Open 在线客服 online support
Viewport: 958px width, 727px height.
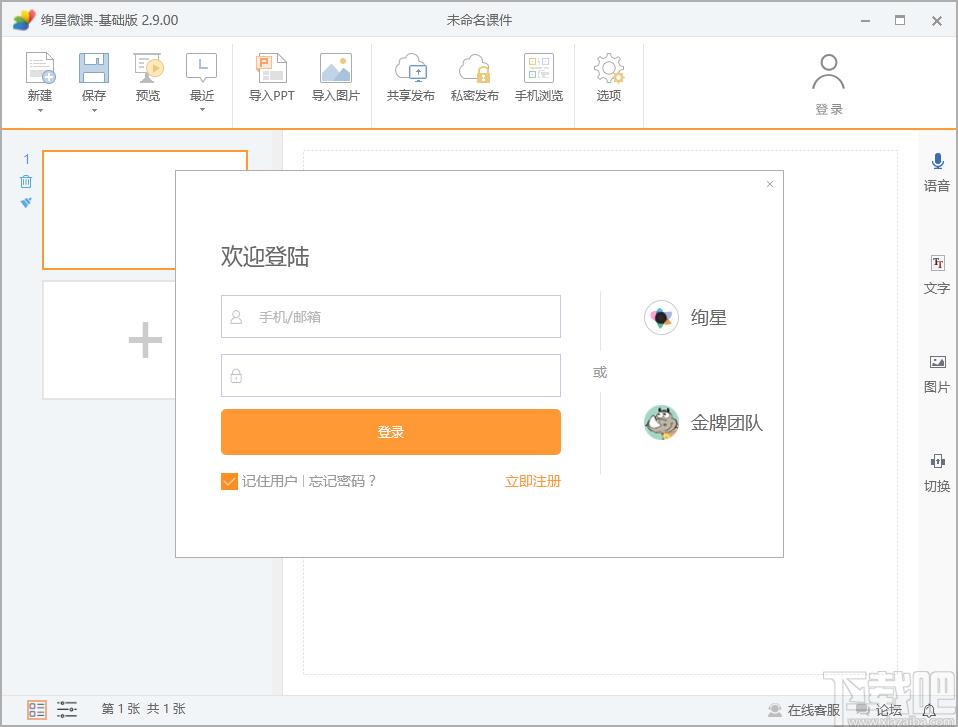(804, 710)
